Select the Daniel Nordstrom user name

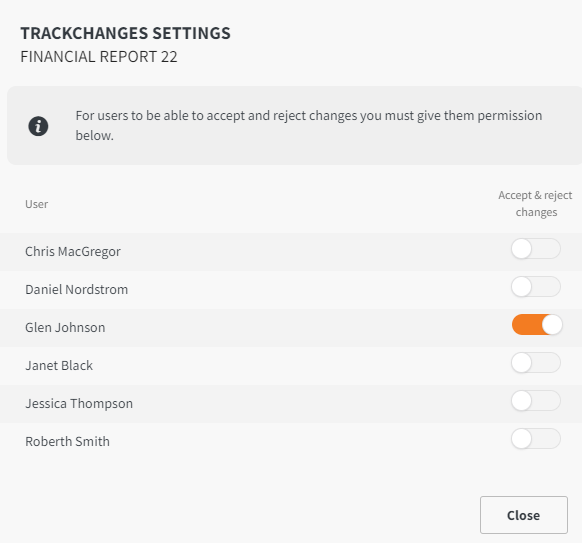(x=76, y=290)
